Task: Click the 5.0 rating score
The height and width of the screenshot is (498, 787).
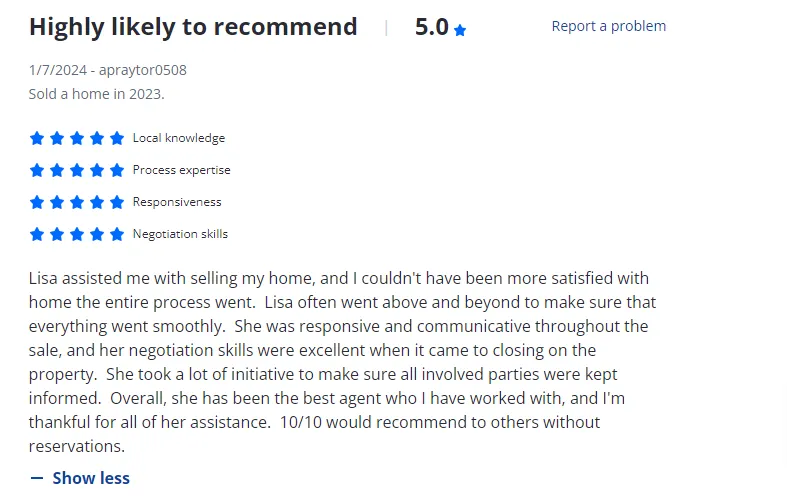Action: click(431, 27)
